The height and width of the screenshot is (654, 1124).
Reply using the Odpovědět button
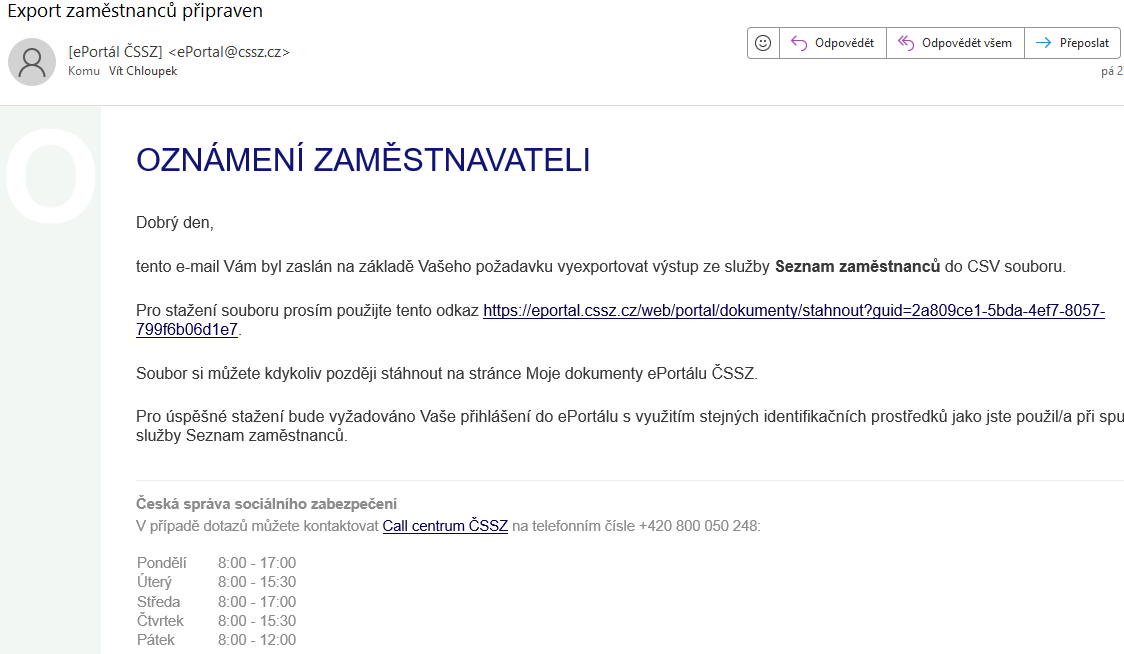(x=833, y=43)
